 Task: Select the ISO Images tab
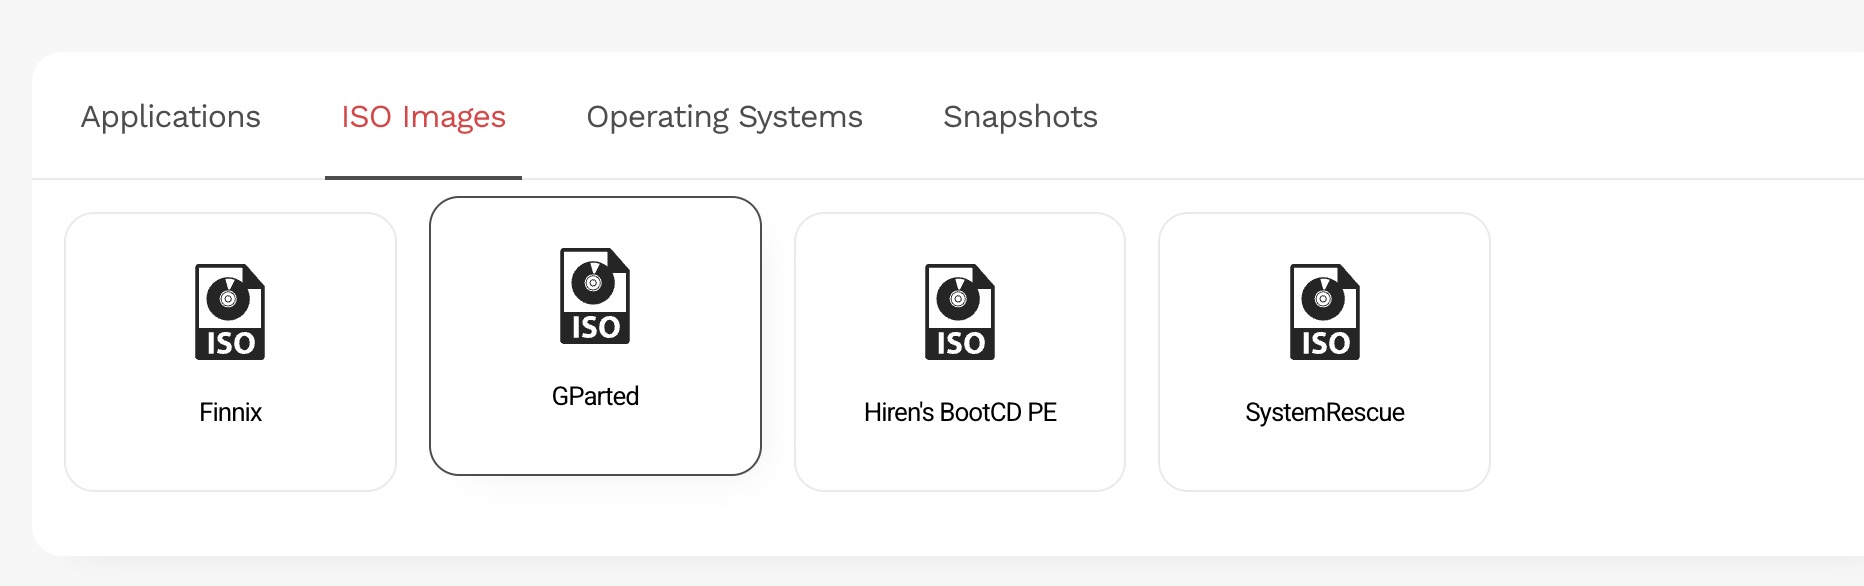(423, 117)
